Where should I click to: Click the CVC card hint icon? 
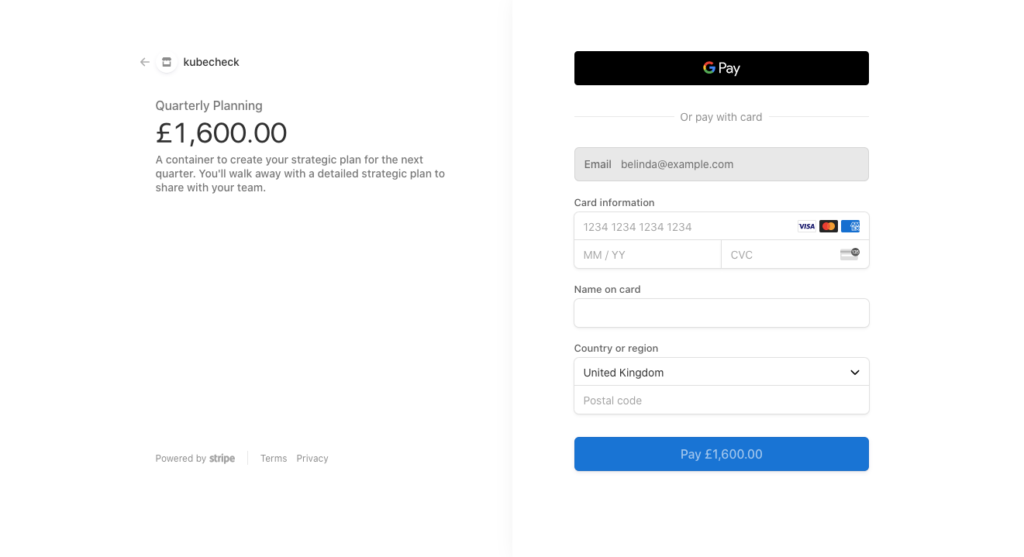point(850,254)
